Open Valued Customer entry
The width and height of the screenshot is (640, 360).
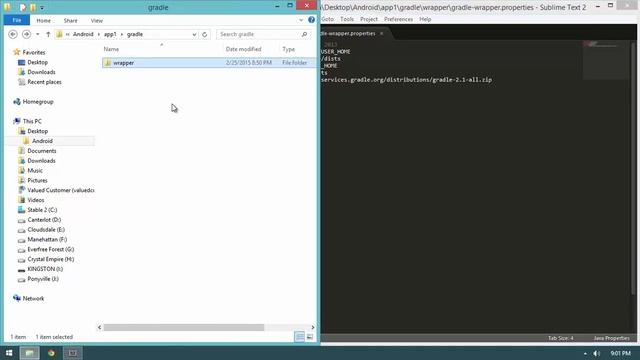[x=60, y=190]
